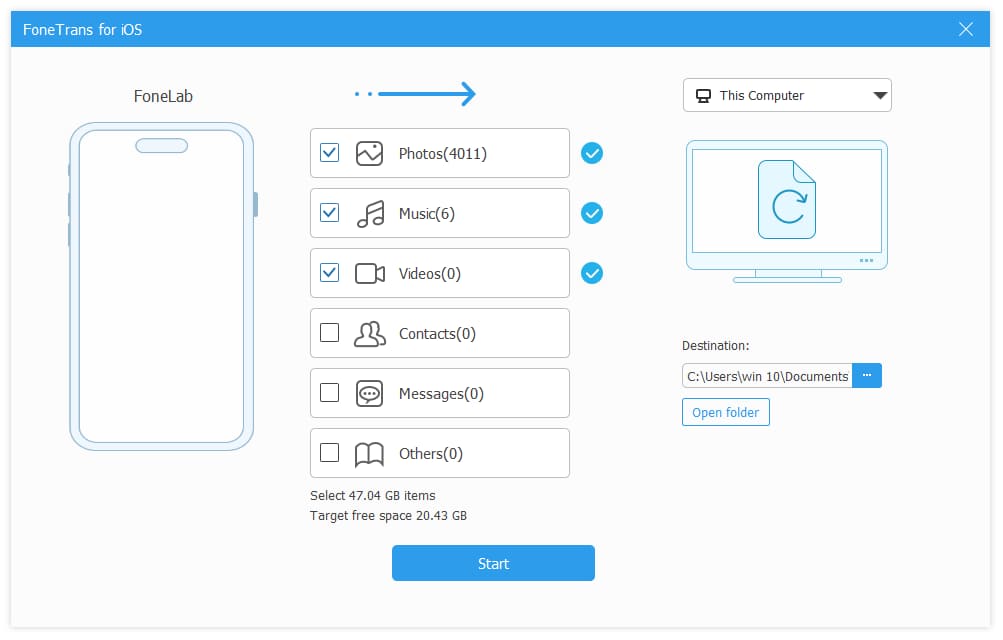1003x640 pixels.
Task: Check the Contacts(0) checkbox
Action: [x=329, y=332]
